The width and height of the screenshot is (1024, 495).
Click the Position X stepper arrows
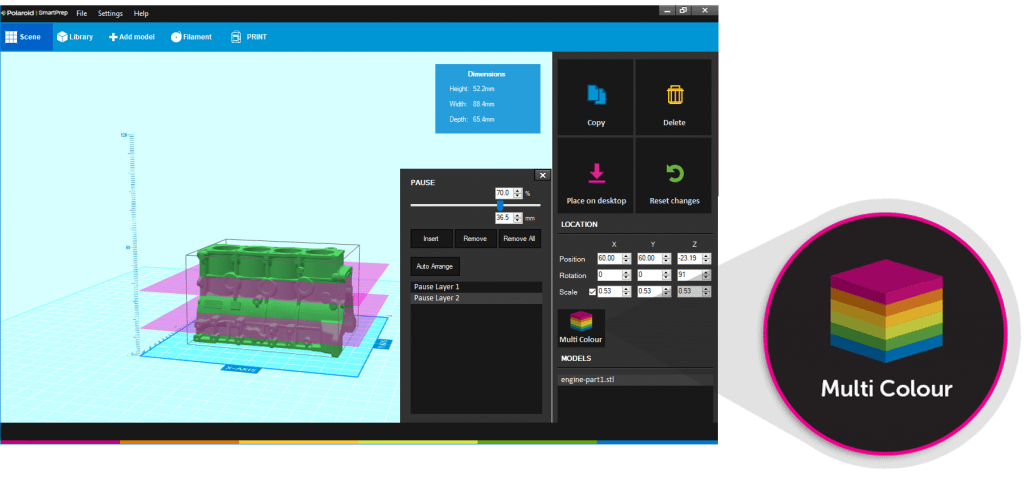click(627, 259)
